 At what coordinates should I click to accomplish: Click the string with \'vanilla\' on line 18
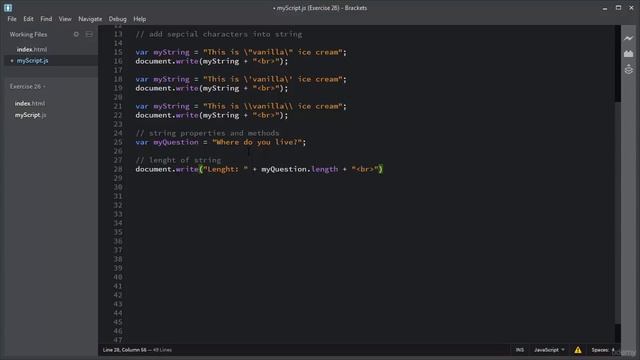pos(273,79)
